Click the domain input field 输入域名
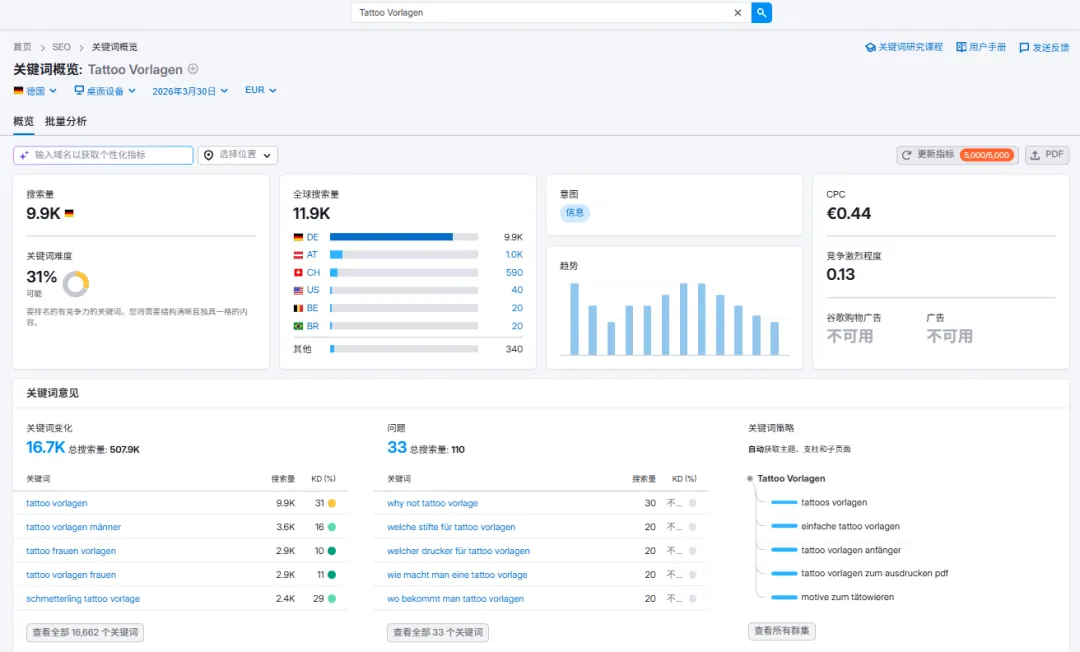The image size is (1080, 652). pos(103,155)
